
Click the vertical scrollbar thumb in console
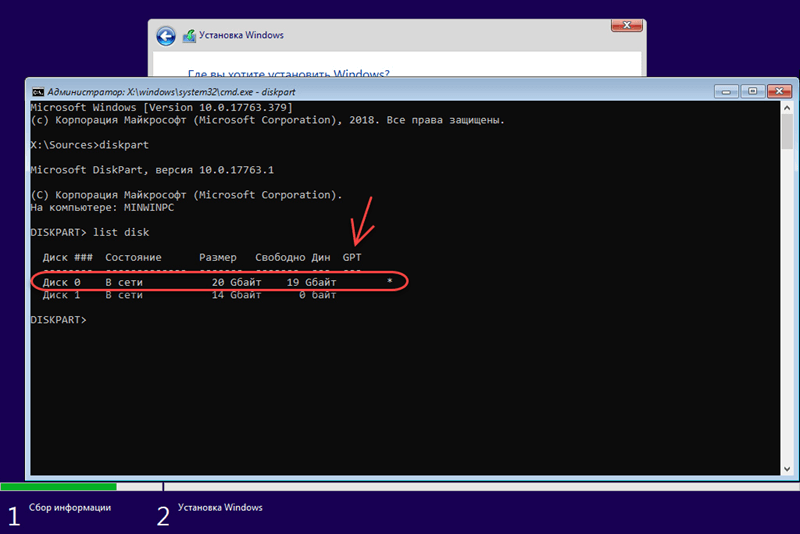[x=787, y=132]
